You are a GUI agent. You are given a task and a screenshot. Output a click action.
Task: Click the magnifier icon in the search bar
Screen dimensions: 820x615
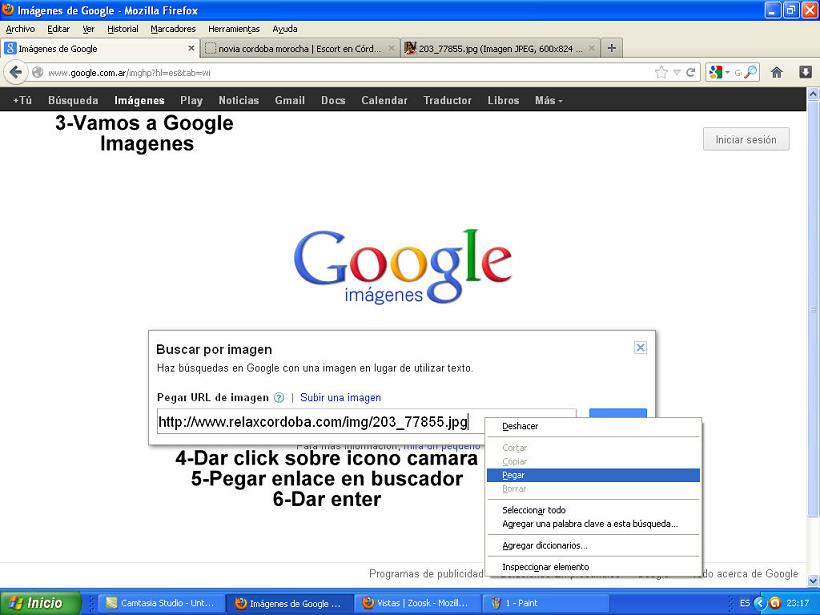point(751,72)
